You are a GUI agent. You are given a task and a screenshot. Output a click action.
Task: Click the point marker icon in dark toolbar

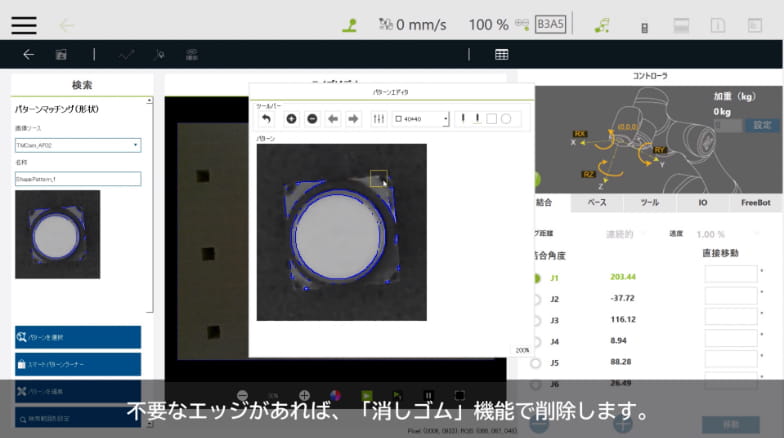click(x=160, y=54)
